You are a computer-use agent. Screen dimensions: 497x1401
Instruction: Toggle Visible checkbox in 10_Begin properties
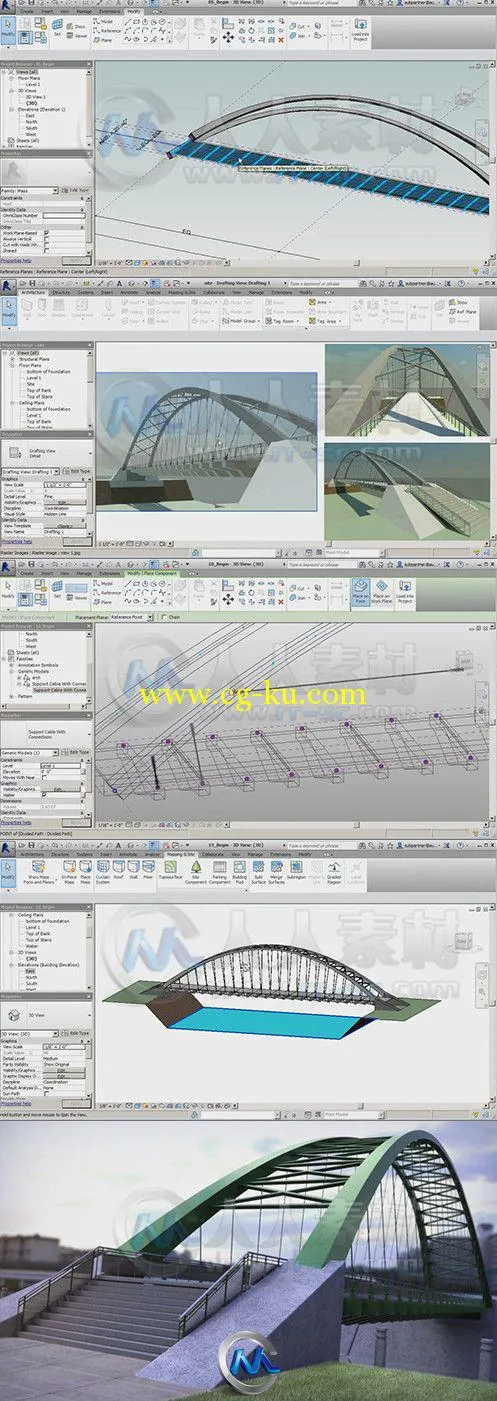[x=44, y=795]
